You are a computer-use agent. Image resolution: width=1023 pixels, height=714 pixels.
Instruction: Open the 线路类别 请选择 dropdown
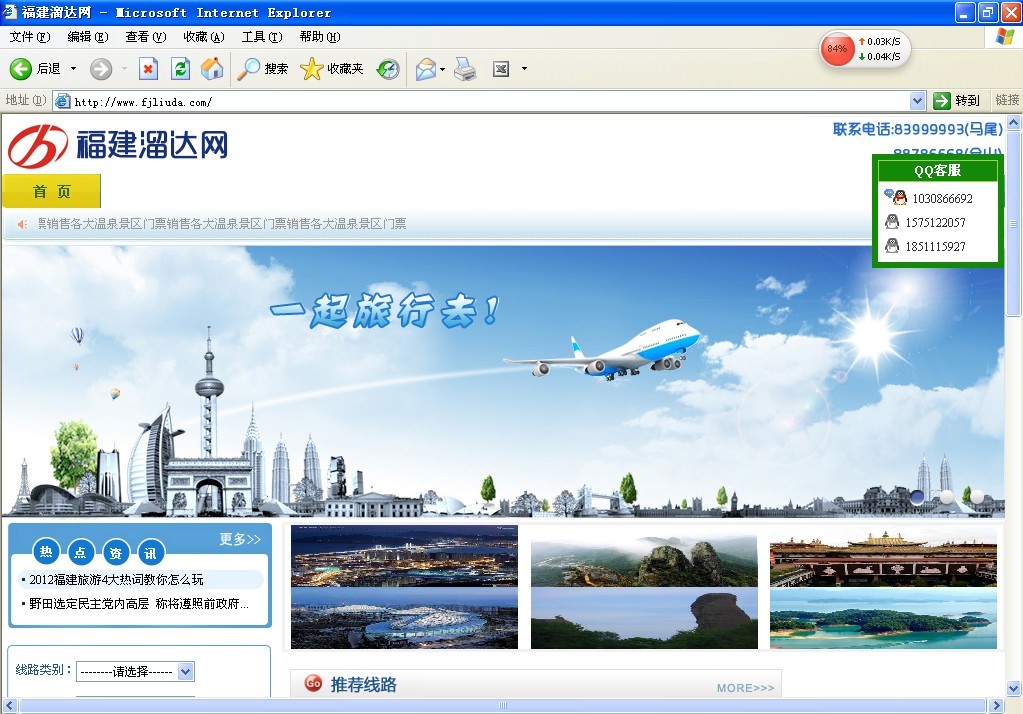click(135, 671)
